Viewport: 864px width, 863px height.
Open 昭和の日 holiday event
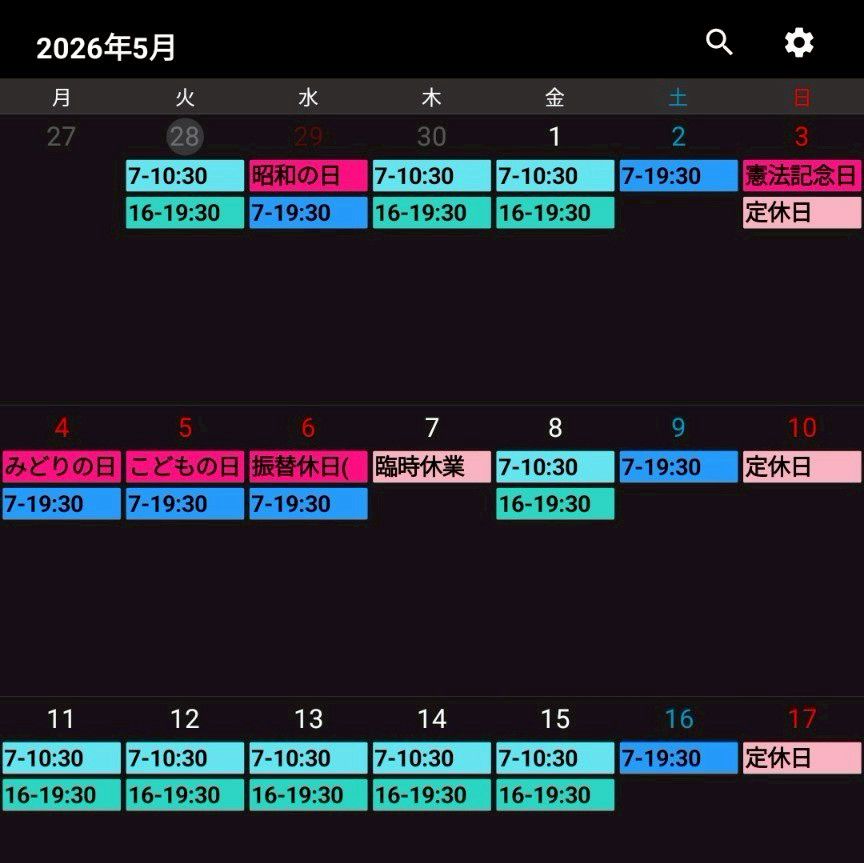click(308, 176)
